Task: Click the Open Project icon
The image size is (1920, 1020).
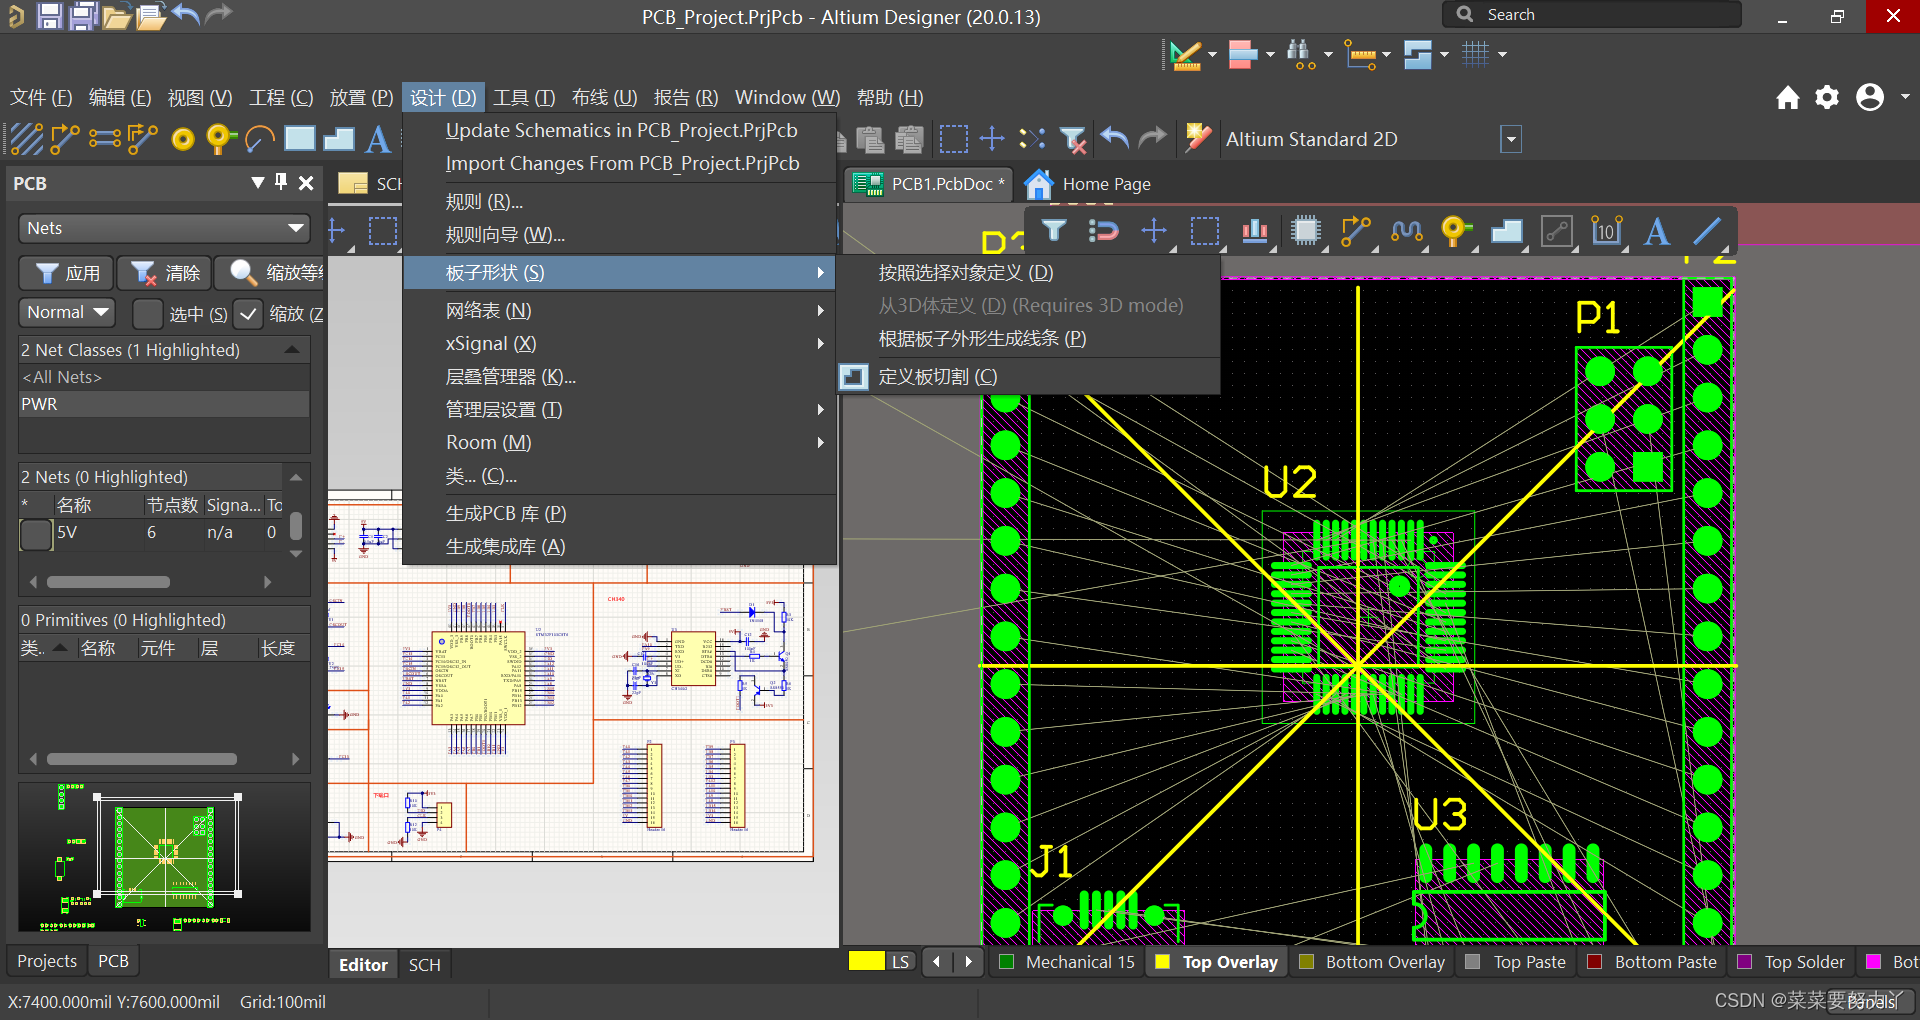Action: click(151, 16)
